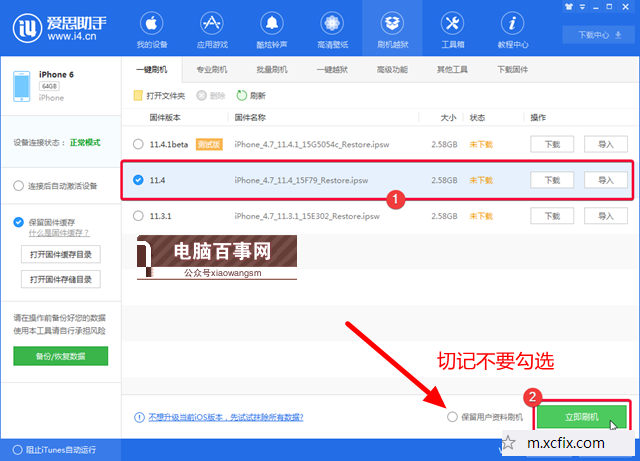Click the info icon beside iOS upgrade link

click(x=139, y=417)
